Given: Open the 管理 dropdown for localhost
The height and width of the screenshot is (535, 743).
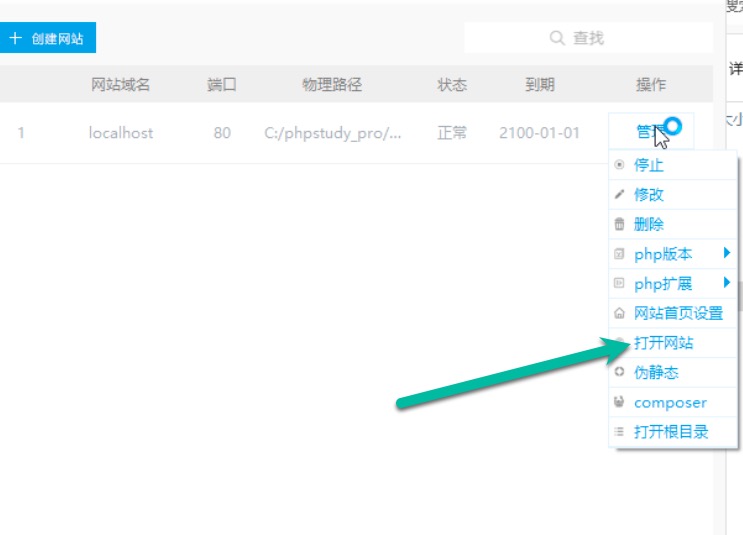Looking at the screenshot, I should click(651, 131).
